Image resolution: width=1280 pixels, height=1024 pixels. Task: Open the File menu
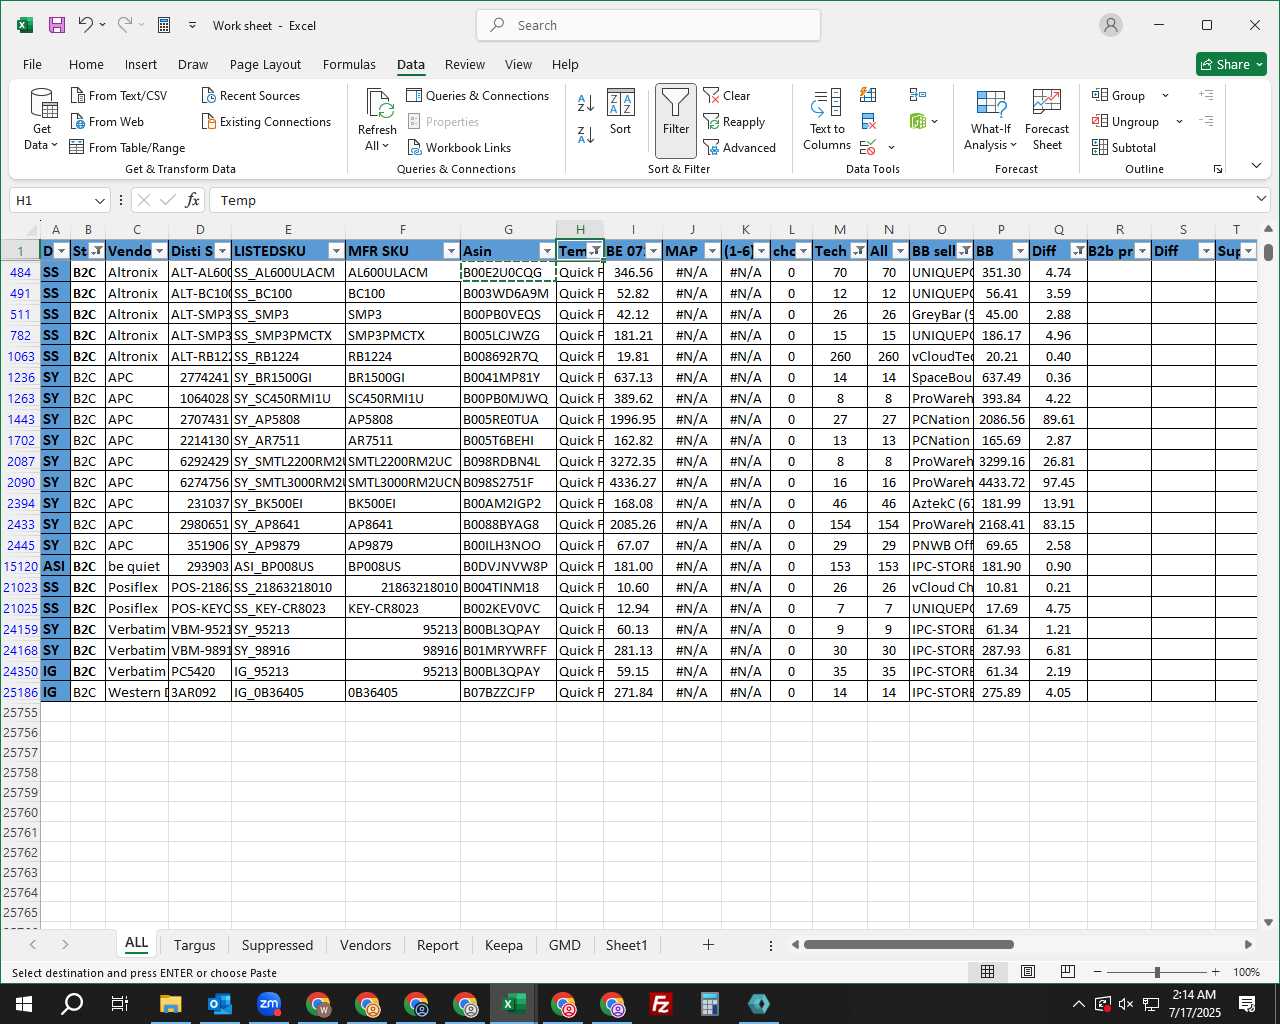[x=32, y=64]
